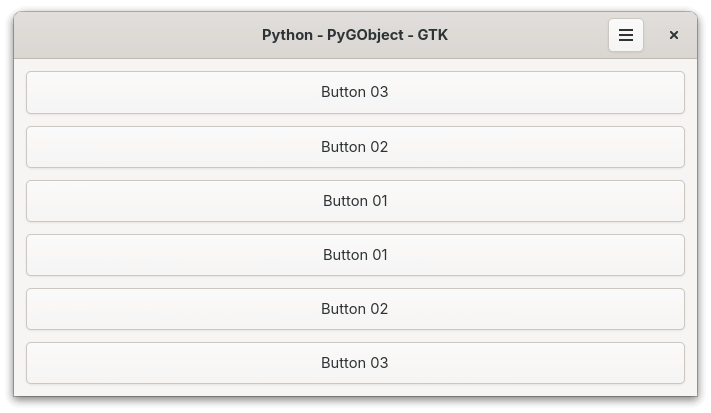Expand the header bar menu button
The width and height of the screenshot is (711, 413).
click(x=626, y=35)
